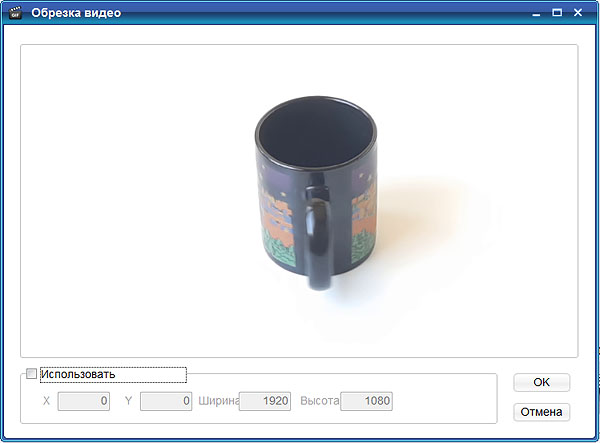
Task: Click the "Обрезка видео" title text
Action: tap(76, 13)
